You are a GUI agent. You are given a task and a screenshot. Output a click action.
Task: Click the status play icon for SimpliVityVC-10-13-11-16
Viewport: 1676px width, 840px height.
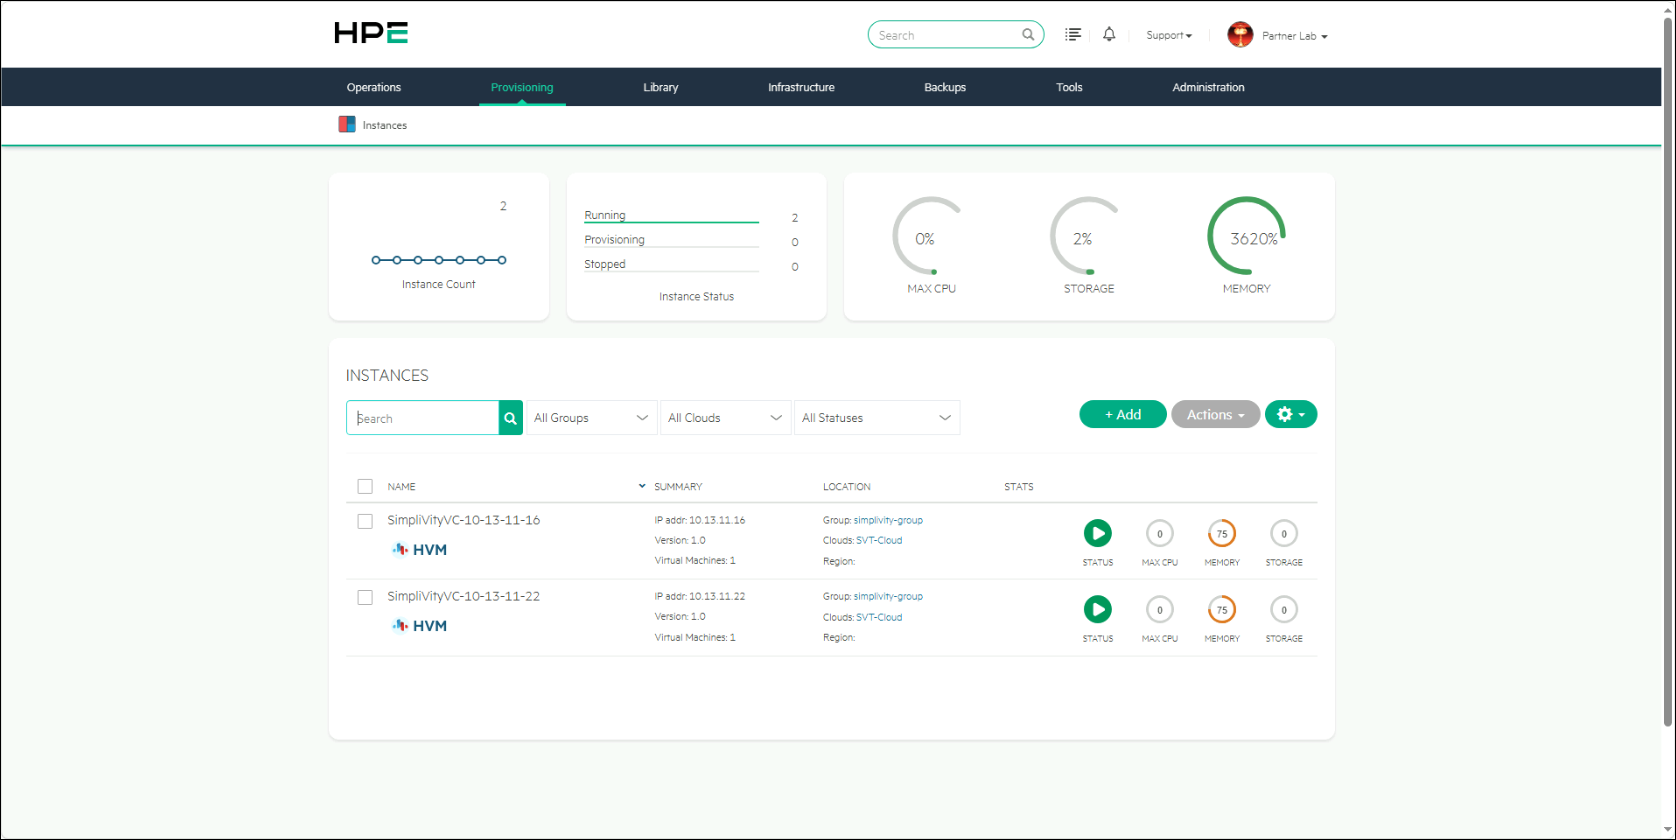pyautogui.click(x=1097, y=533)
